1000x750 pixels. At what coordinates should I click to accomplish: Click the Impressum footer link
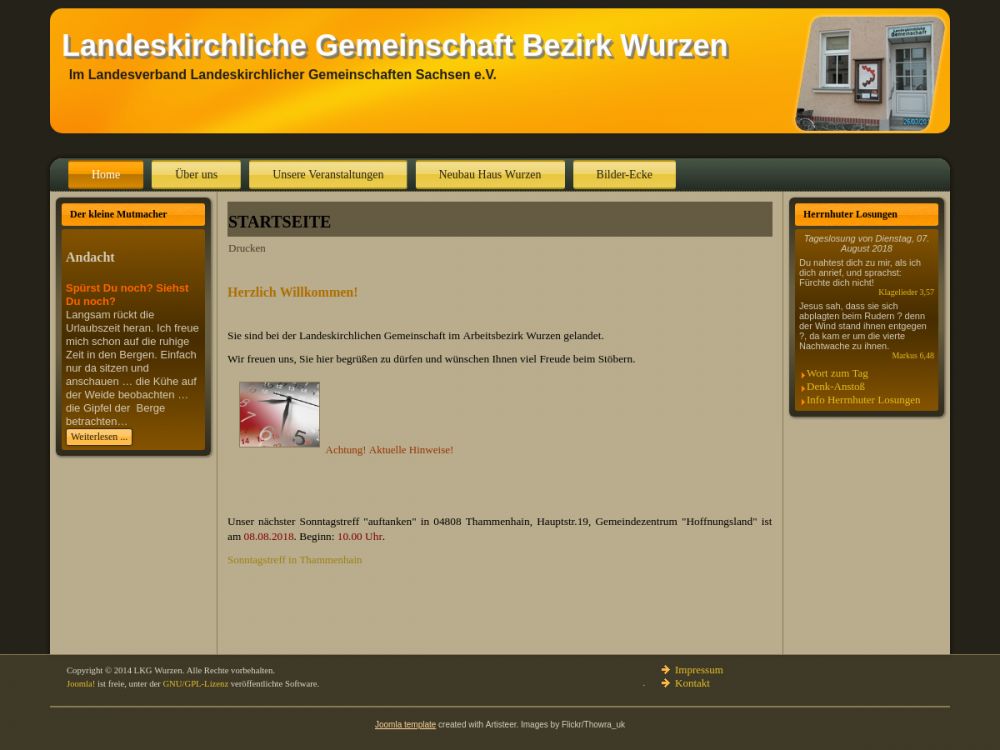tap(698, 670)
